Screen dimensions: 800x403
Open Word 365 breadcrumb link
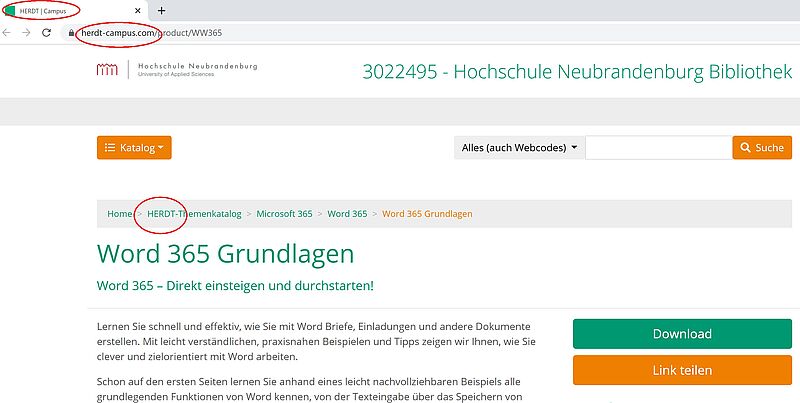click(x=347, y=214)
